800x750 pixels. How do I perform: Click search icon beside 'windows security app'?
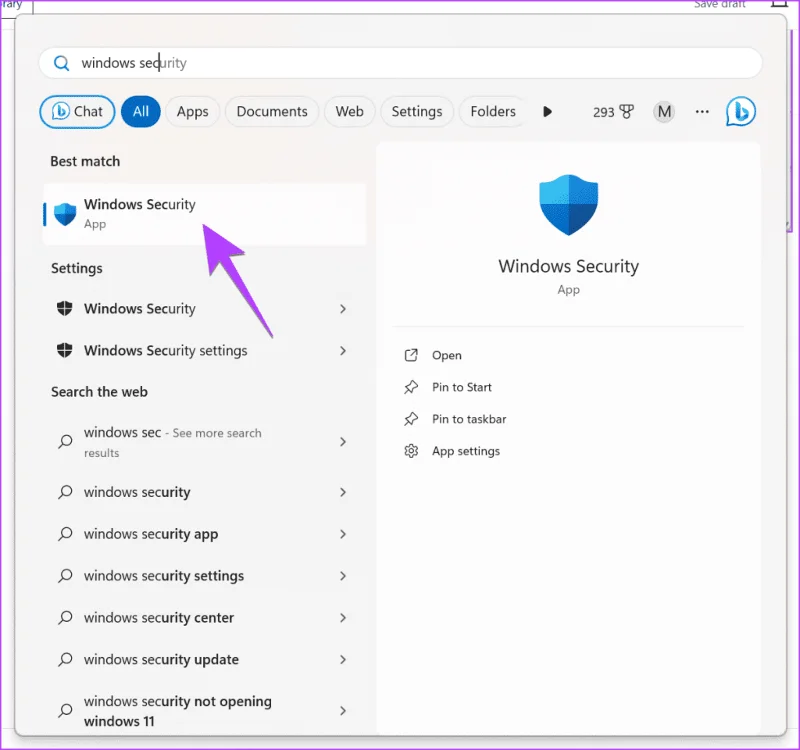(65, 534)
